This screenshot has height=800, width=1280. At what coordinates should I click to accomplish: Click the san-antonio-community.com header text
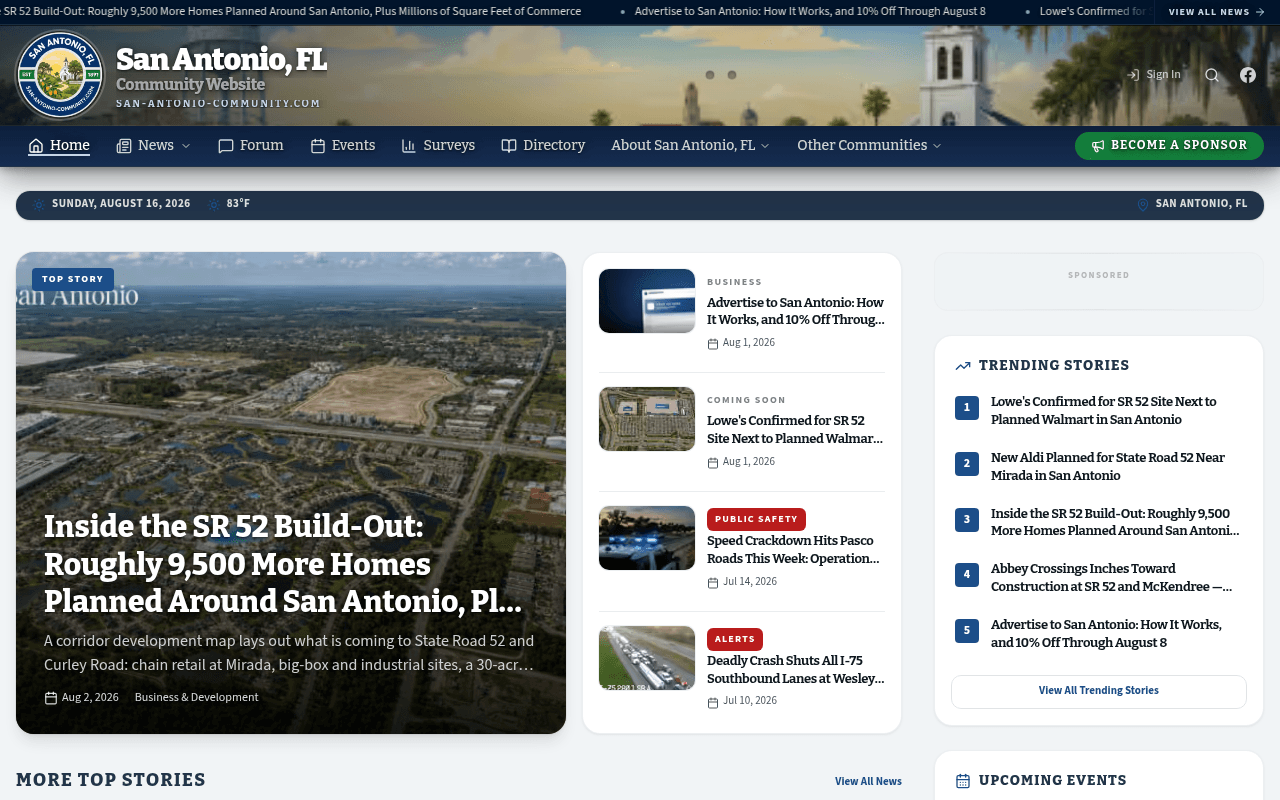pyautogui.click(x=218, y=103)
